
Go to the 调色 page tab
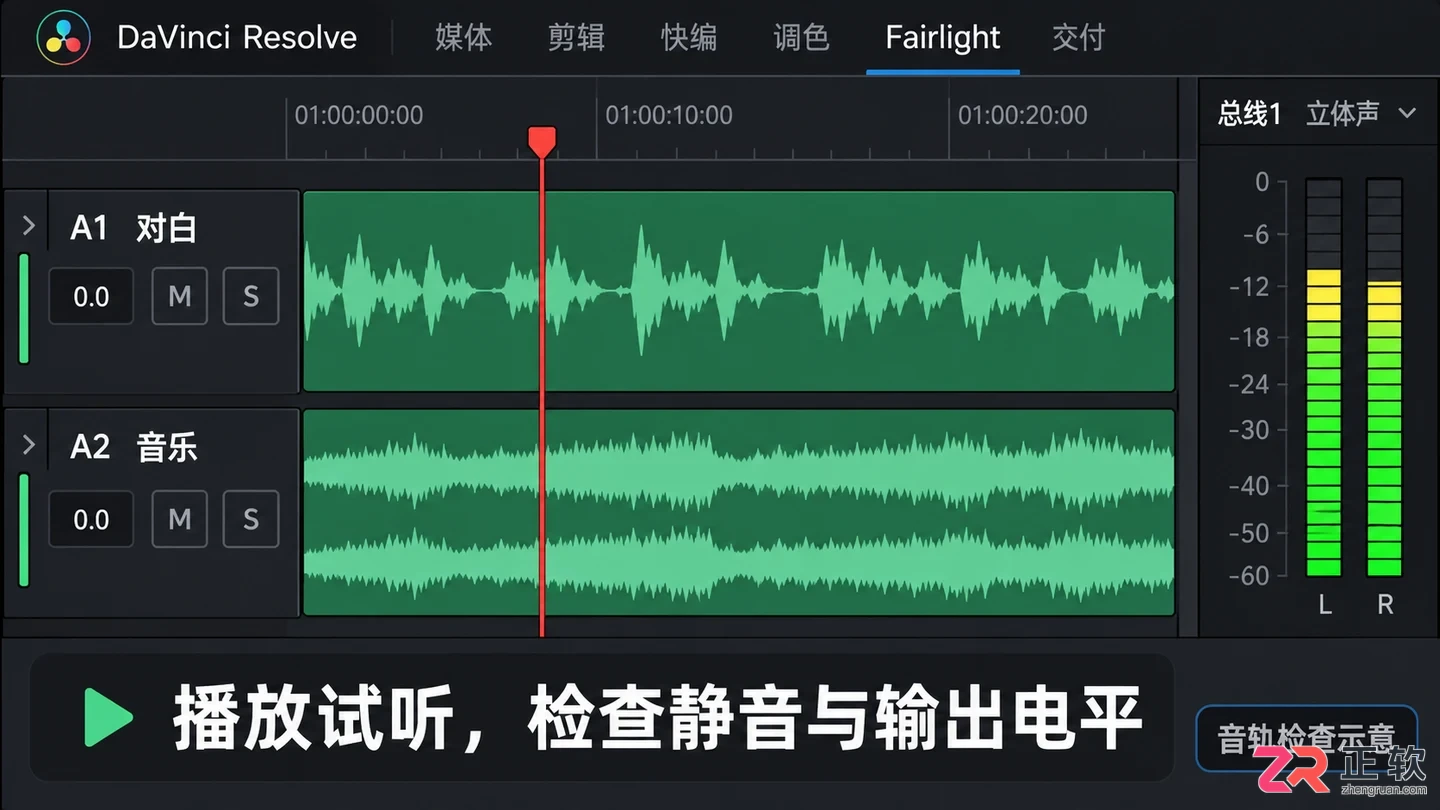point(802,38)
